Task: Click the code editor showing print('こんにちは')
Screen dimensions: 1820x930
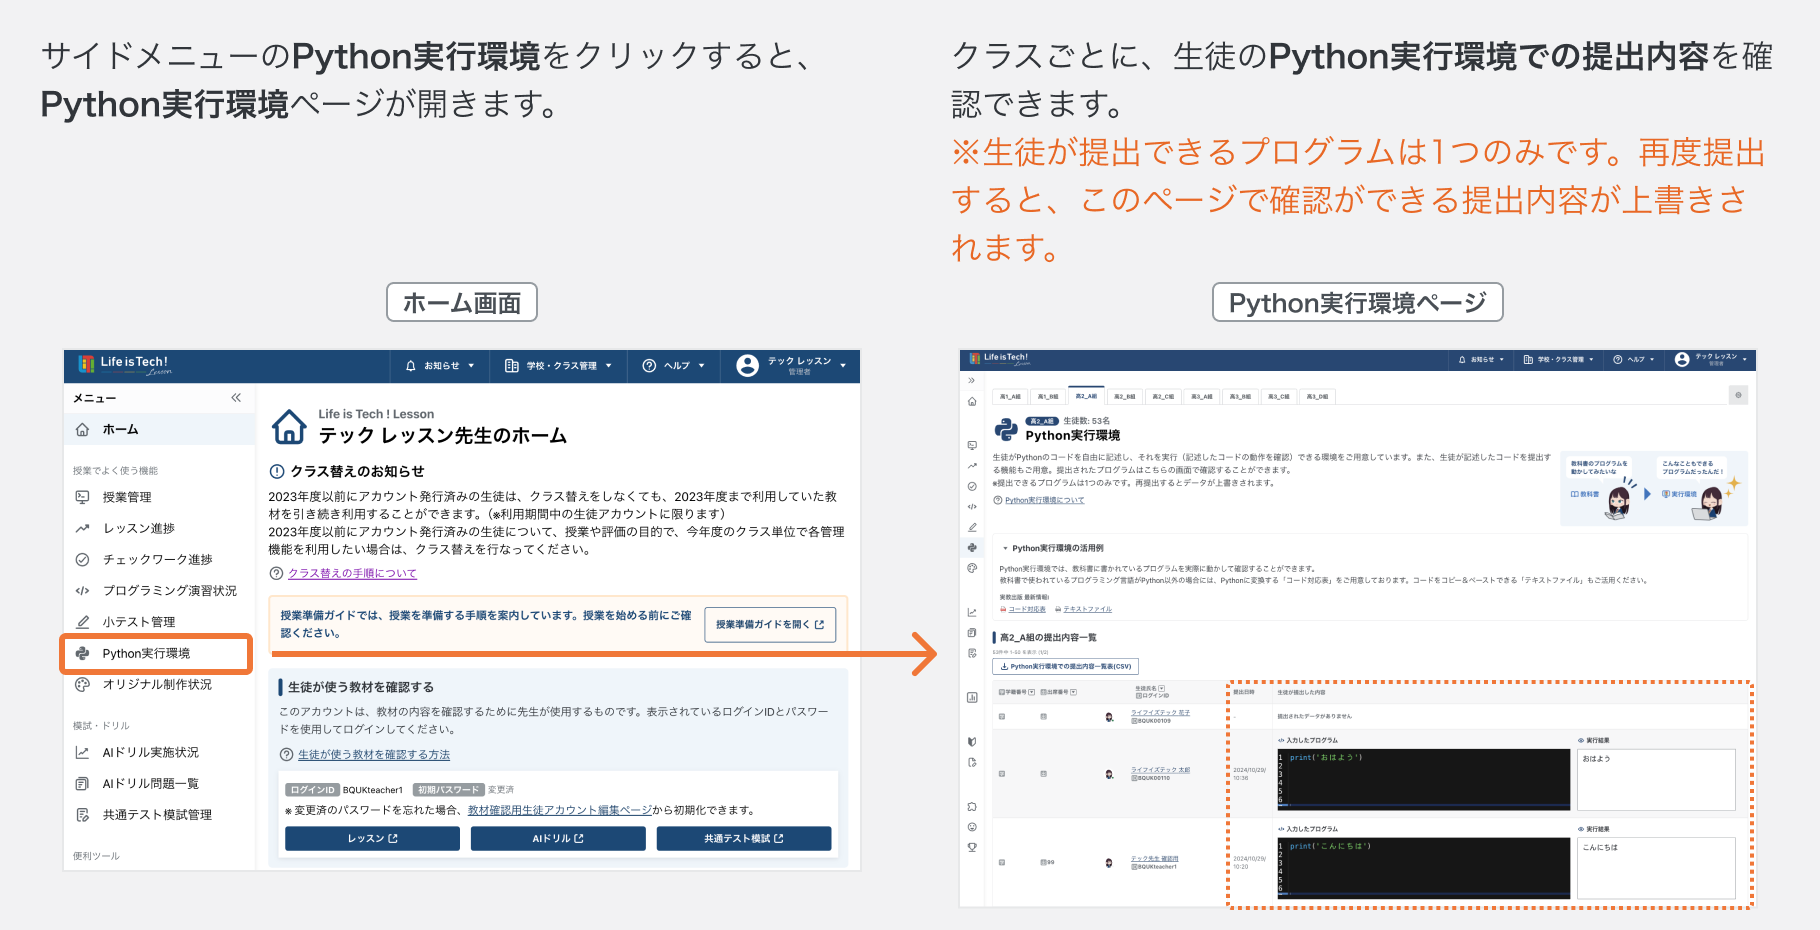Action: pos(1424,868)
